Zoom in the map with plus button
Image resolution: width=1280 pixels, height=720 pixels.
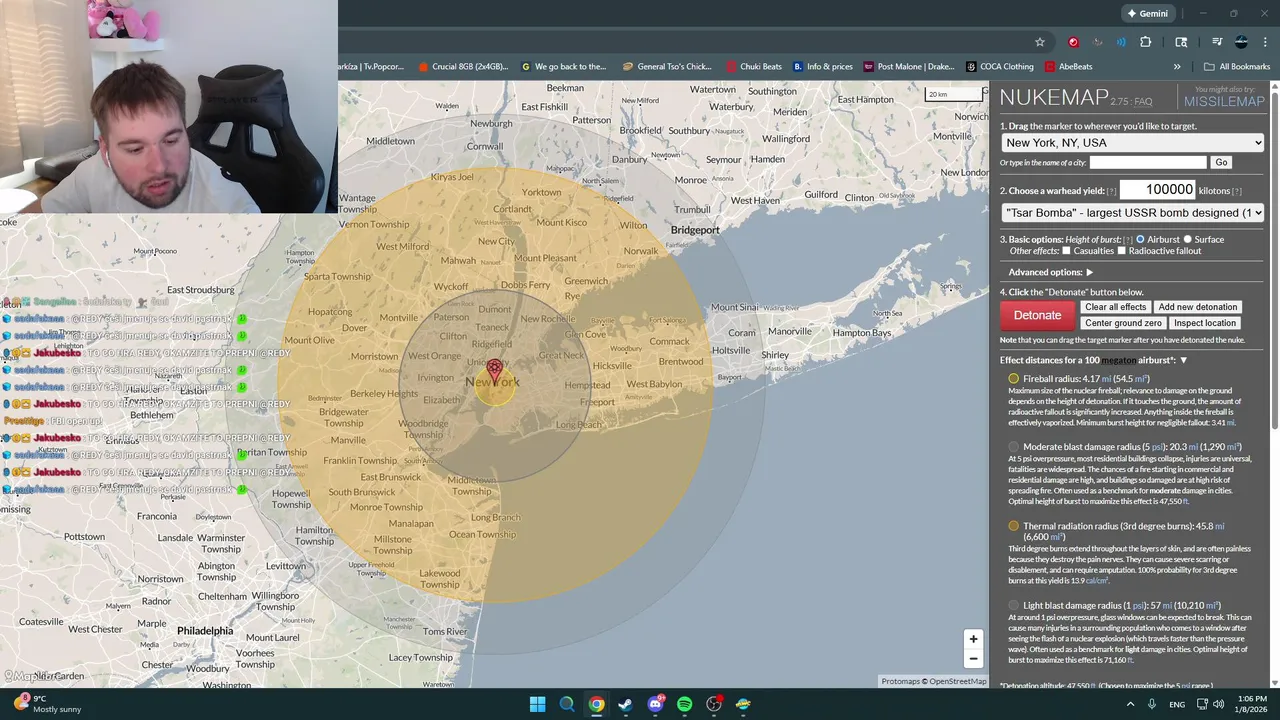973,639
